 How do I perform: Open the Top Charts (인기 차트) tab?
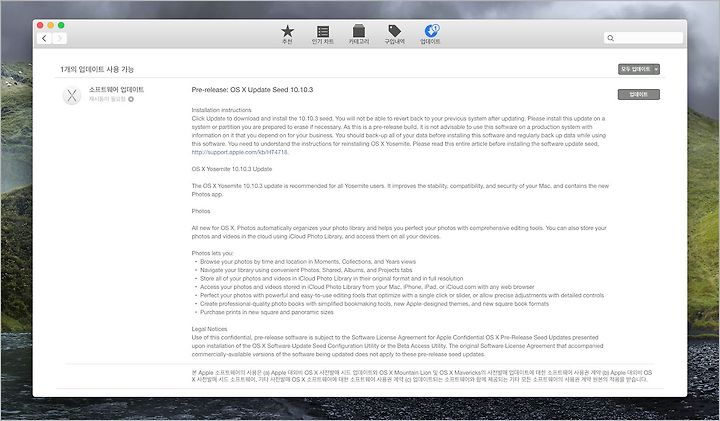(323, 34)
